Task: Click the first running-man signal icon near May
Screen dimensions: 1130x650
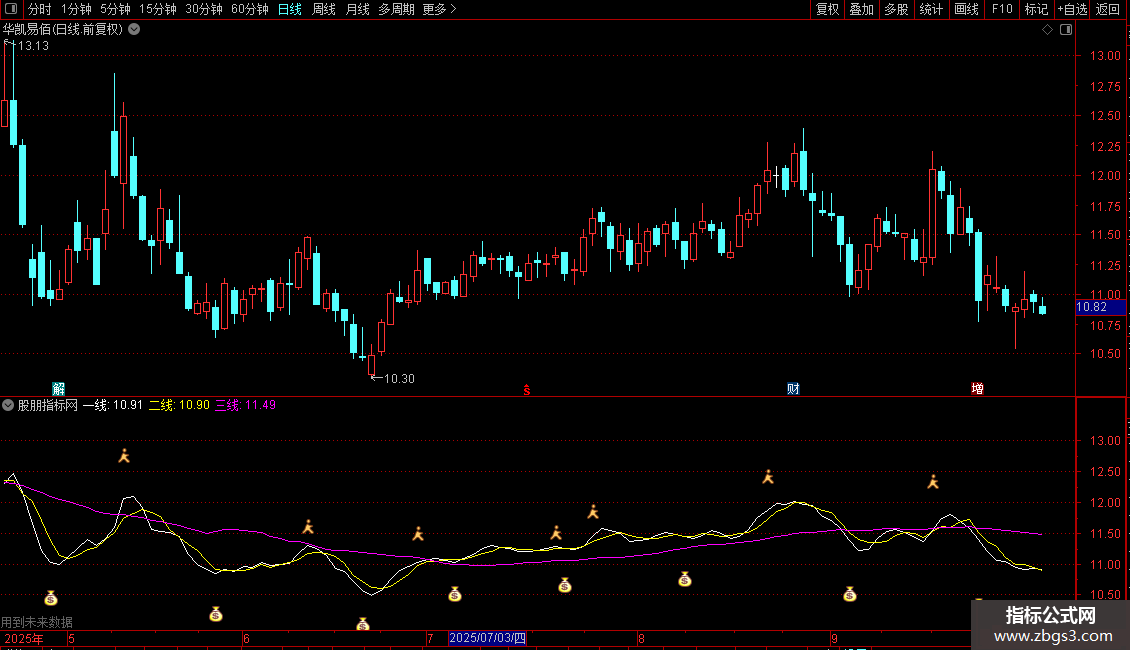Action: 124,455
